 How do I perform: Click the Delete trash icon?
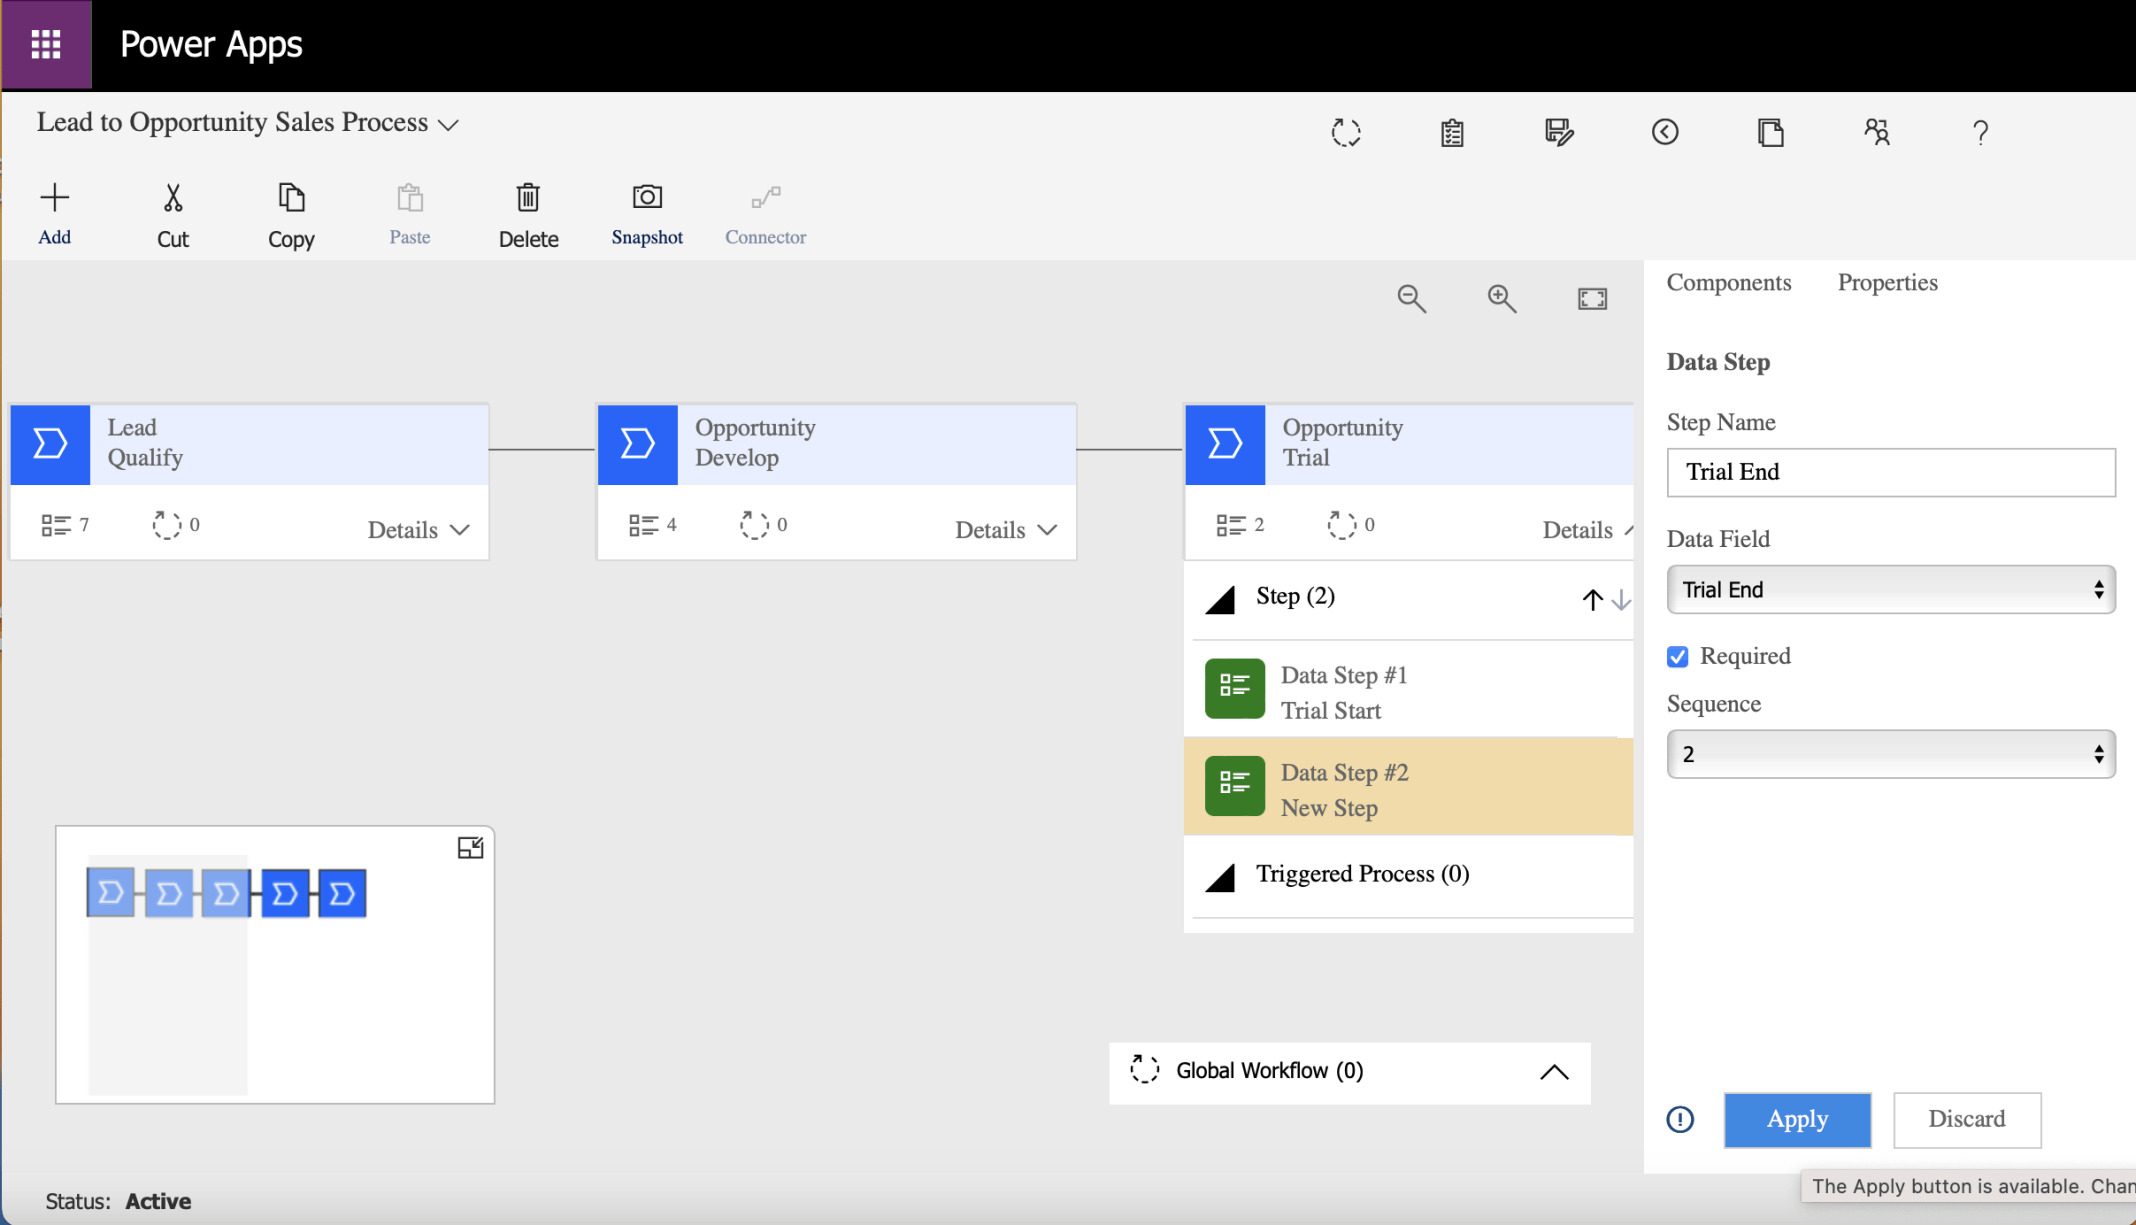pyautogui.click(x=528, y=197)
